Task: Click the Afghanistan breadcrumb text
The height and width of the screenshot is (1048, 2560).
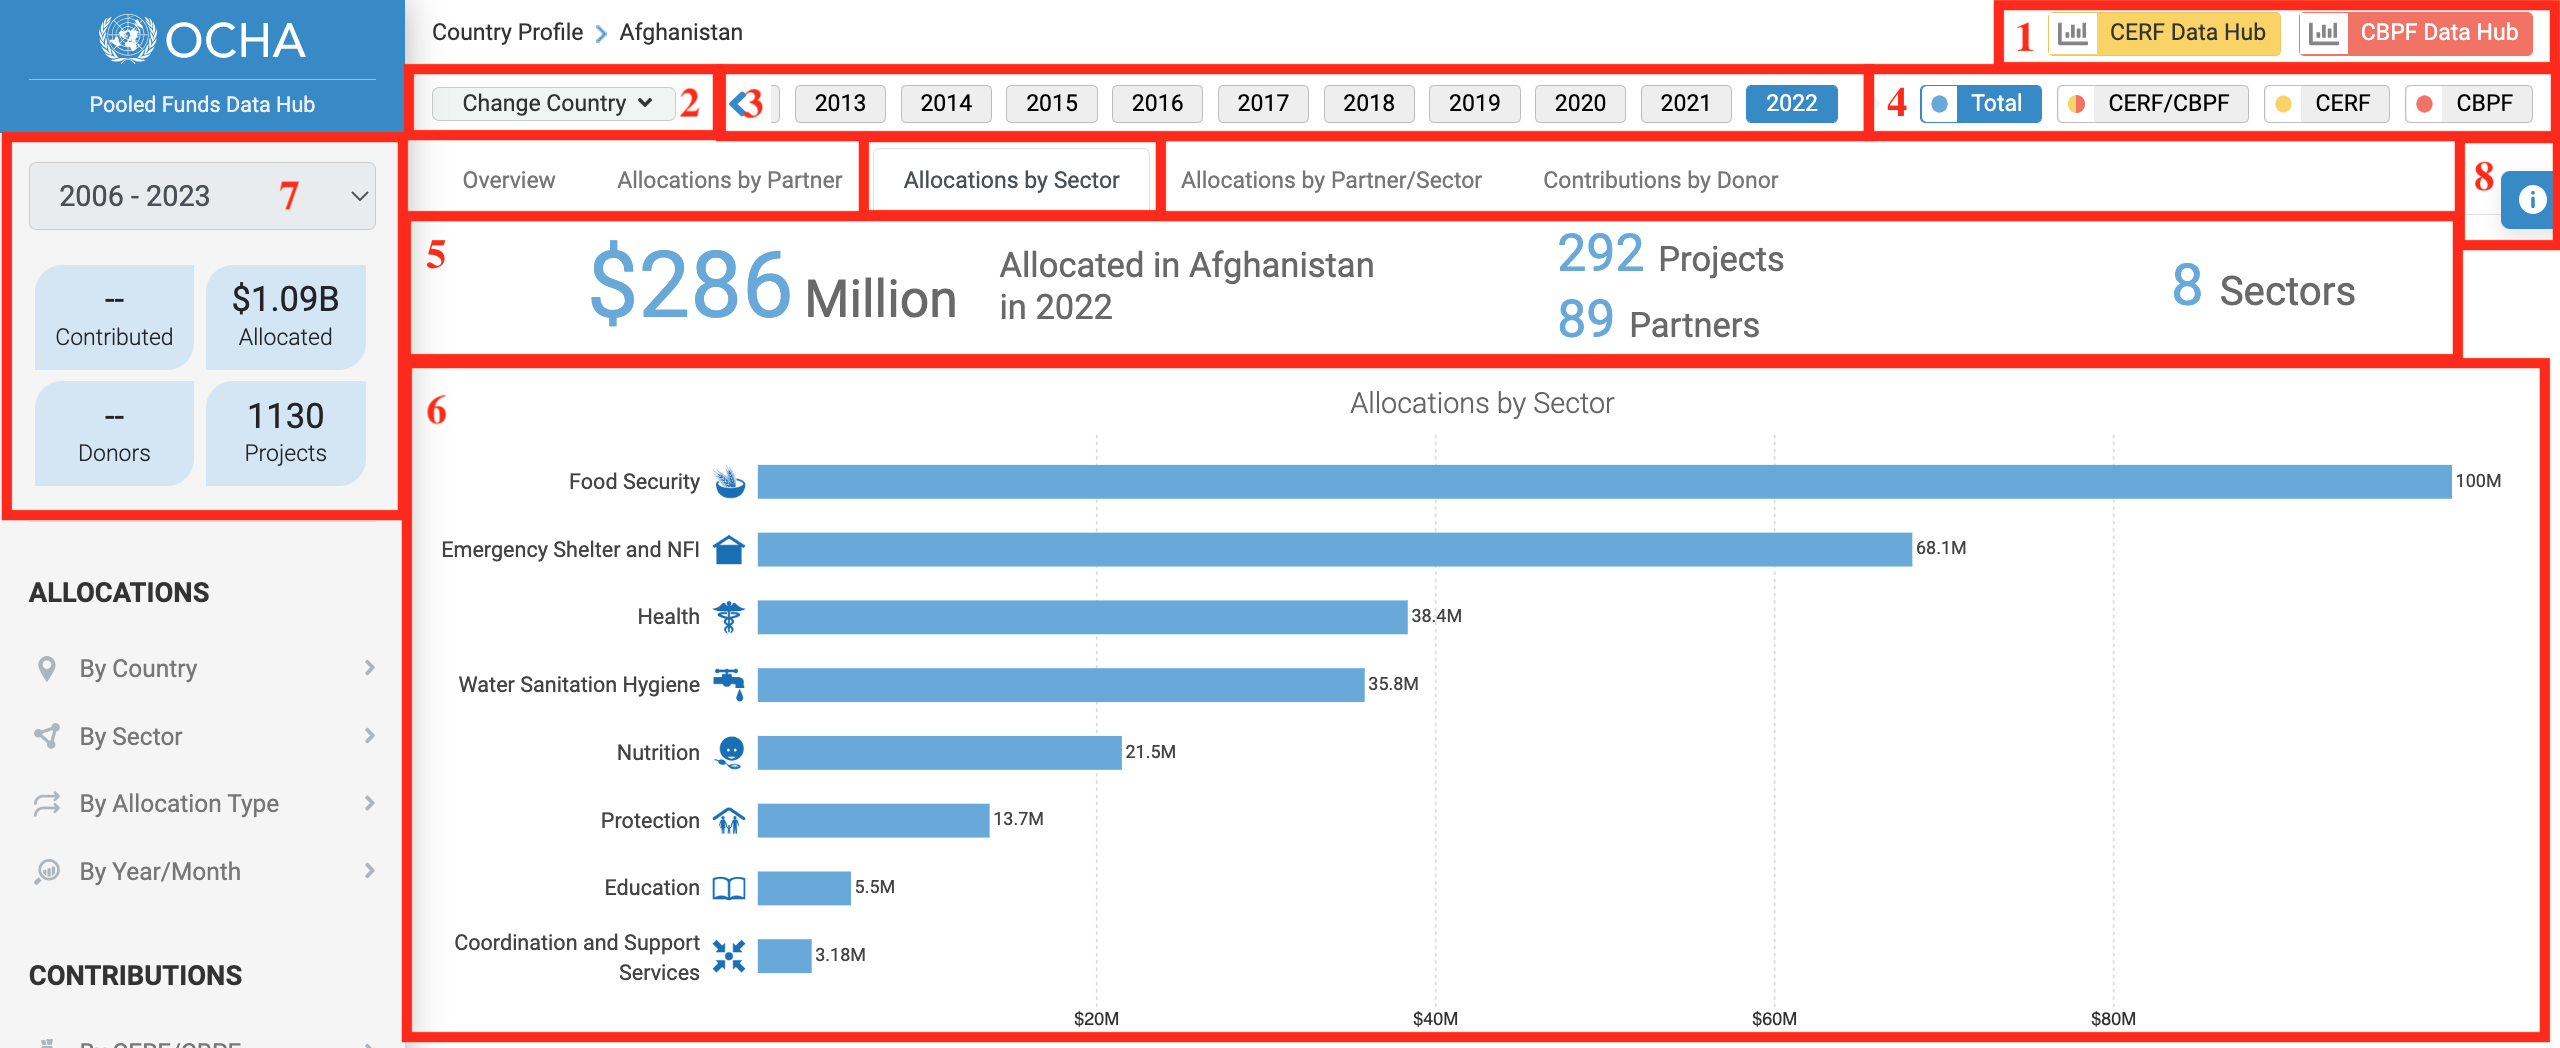Action: pyautogui.click(x=681, y=32)
